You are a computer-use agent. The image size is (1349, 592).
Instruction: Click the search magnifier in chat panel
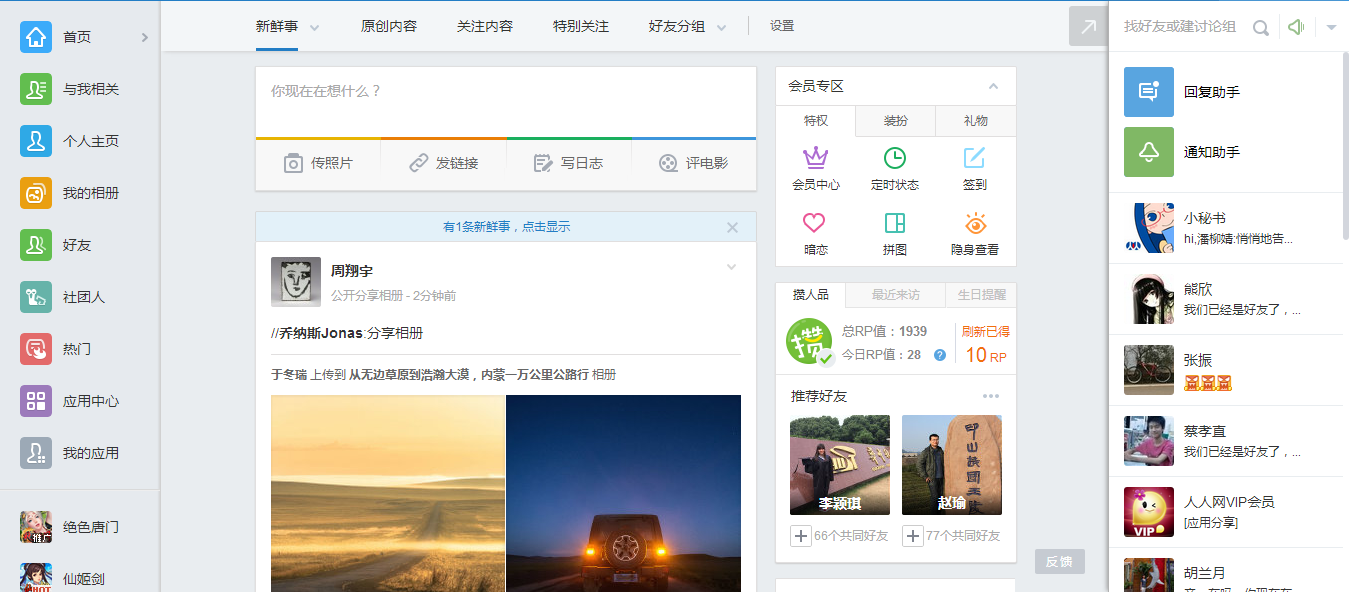tap(1261, 28)
